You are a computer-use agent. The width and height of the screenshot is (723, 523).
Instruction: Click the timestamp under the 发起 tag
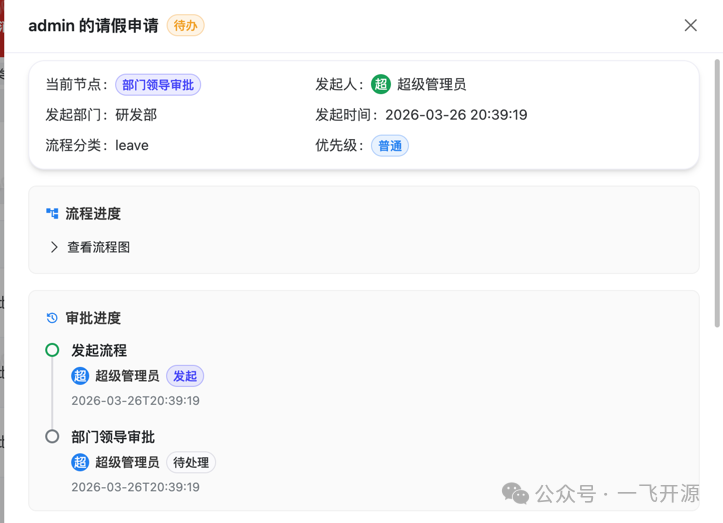136,401
